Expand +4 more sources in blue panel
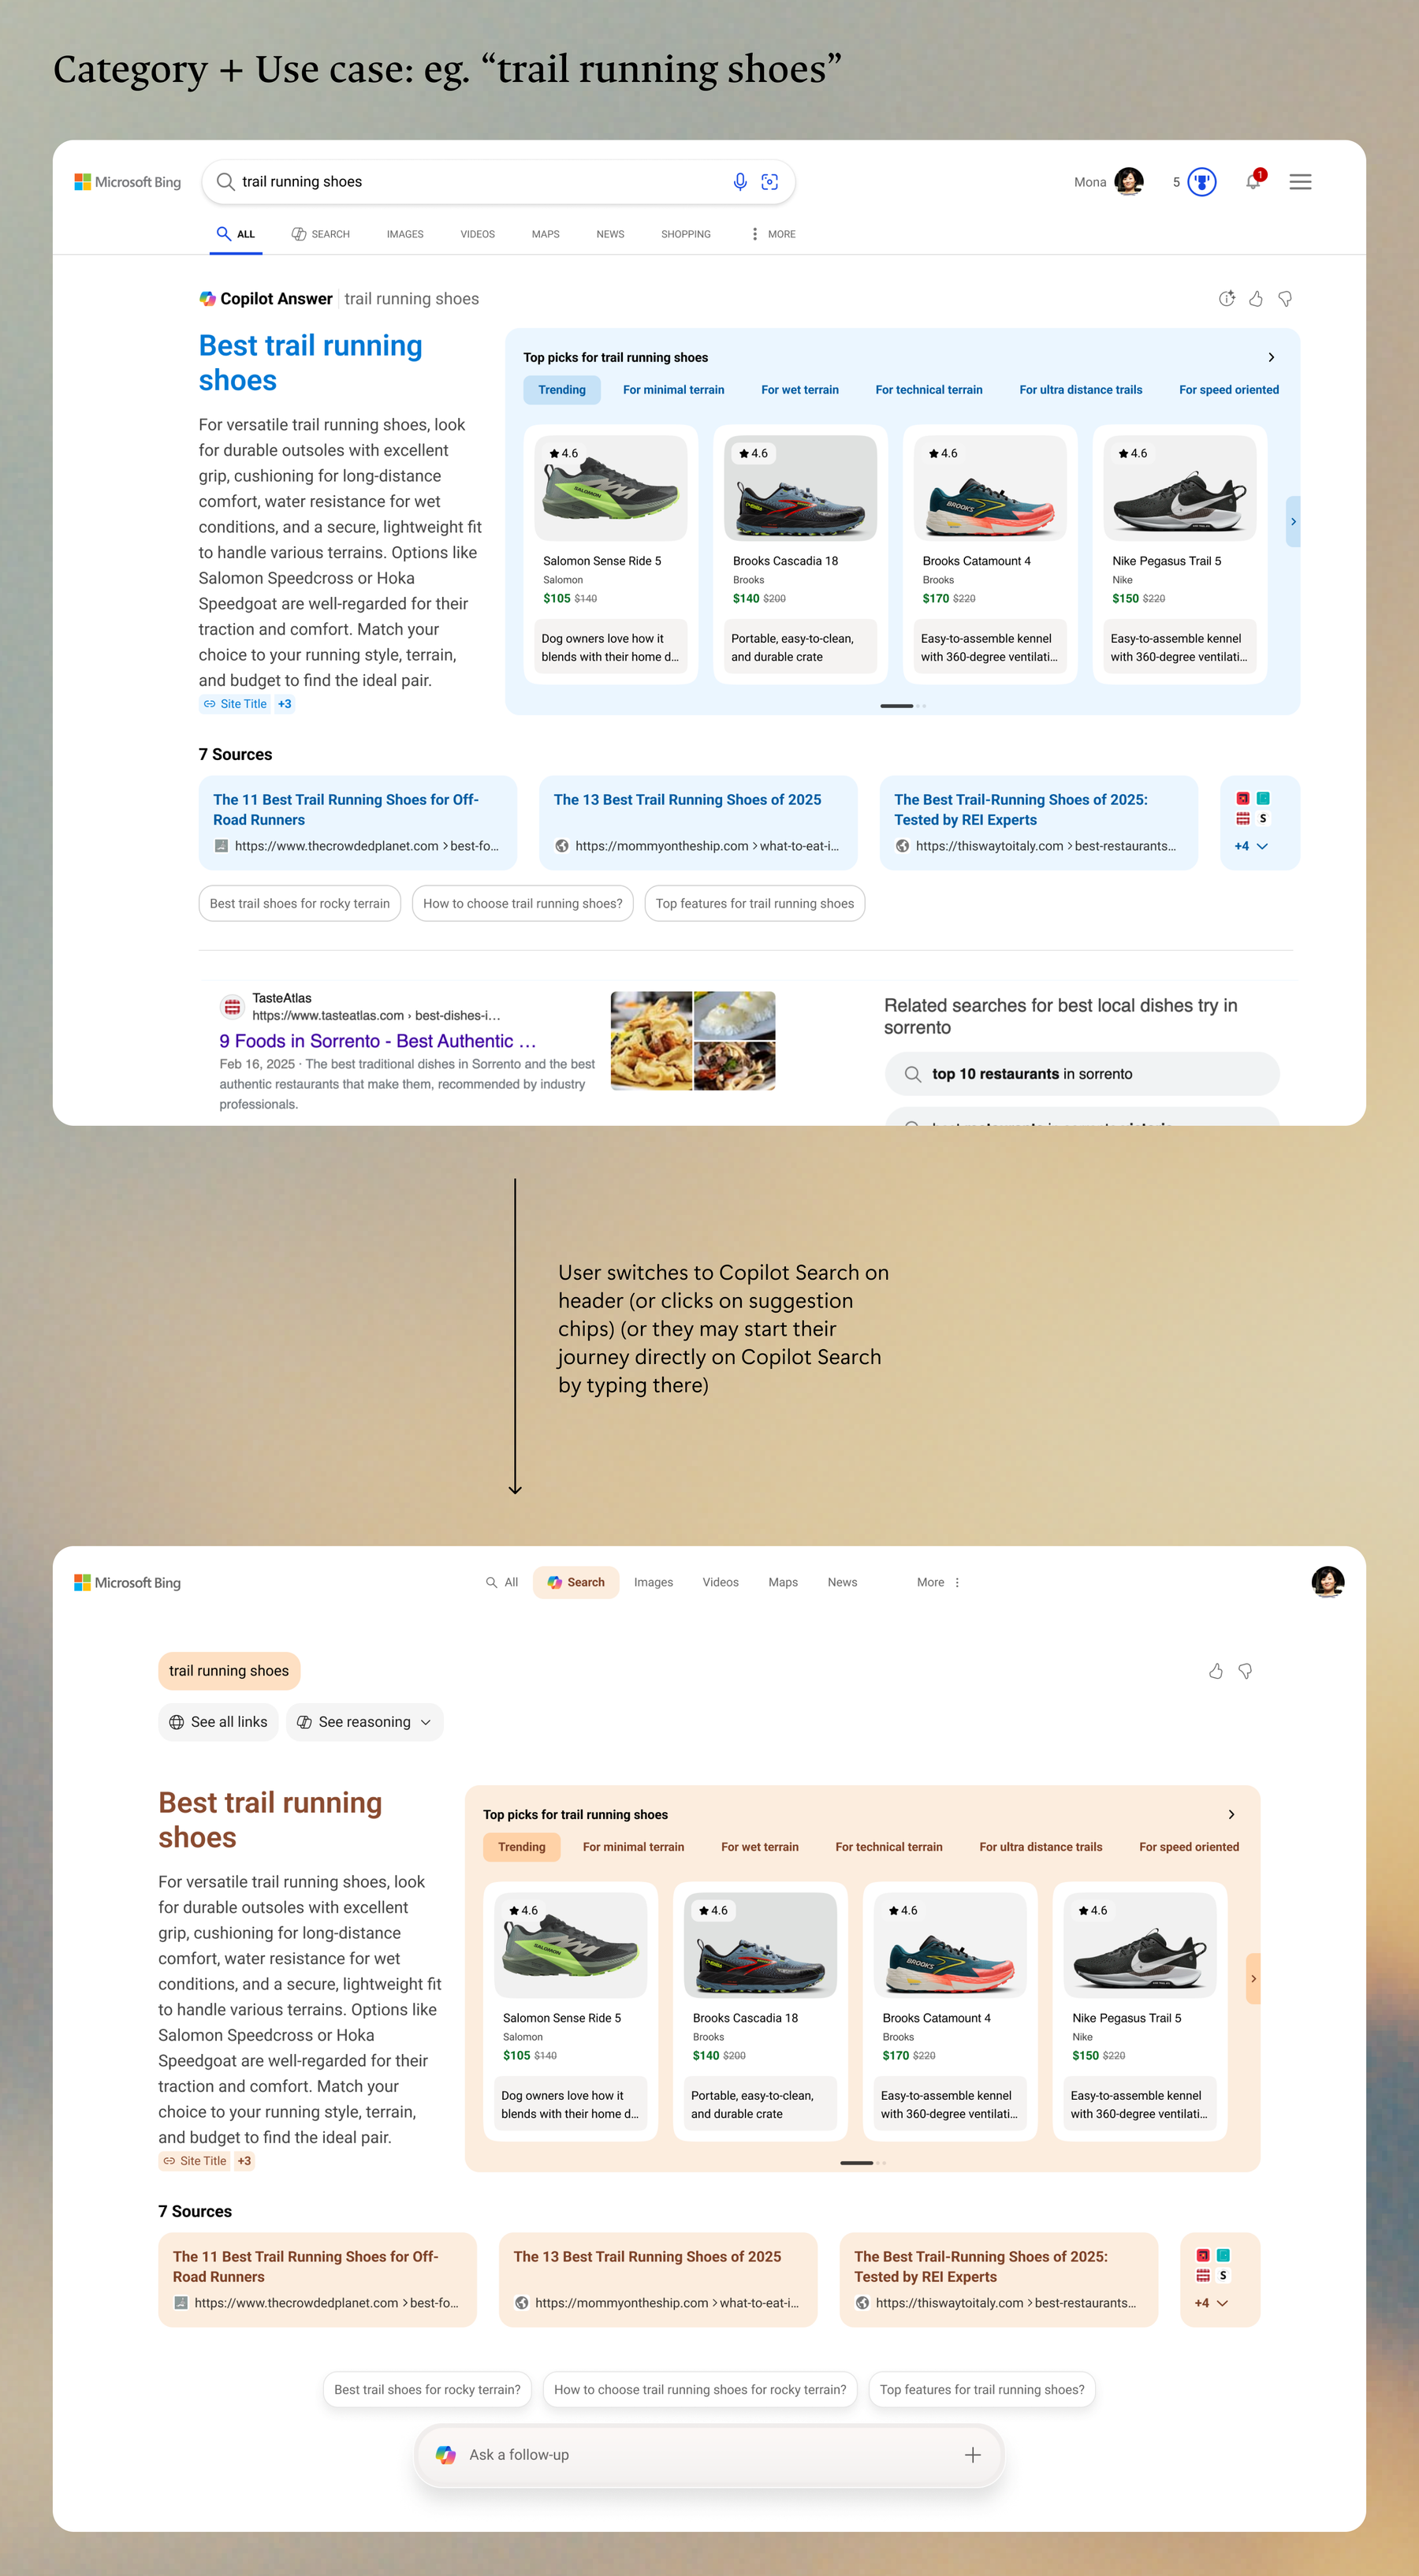 pyautogui.click(x=1250, y=846)
